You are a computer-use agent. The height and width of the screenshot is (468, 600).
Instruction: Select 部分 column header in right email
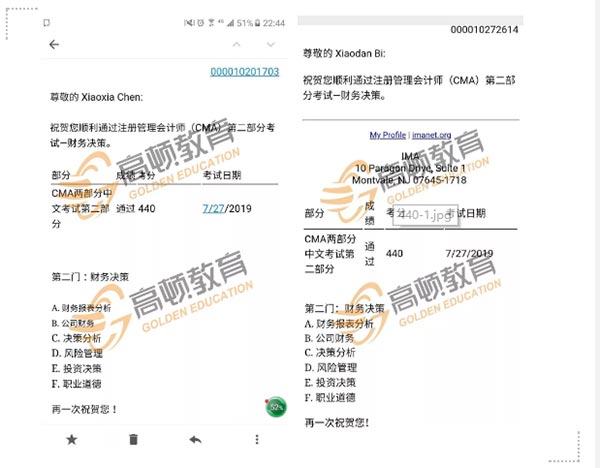pos(314,213)
